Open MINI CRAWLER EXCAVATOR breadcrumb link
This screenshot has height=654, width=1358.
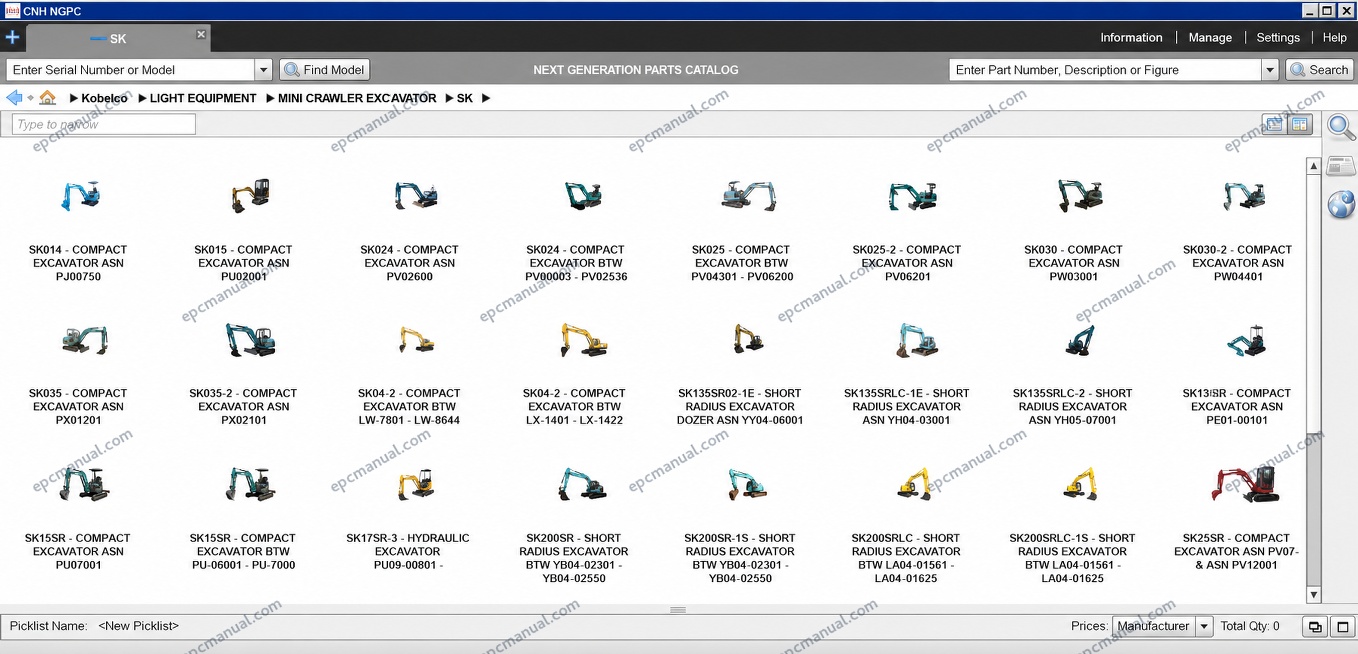pos(357,98)
